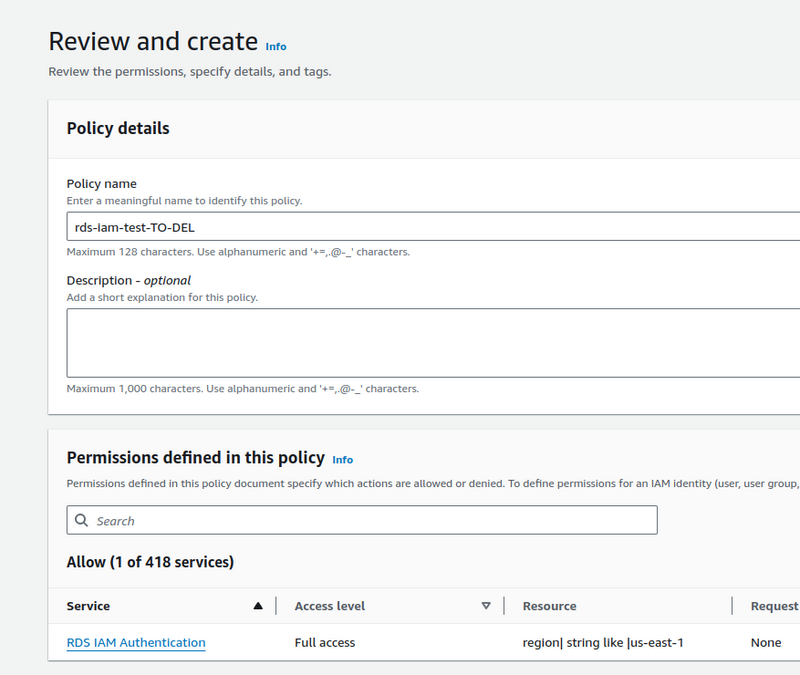Sort by the Access level column header
800x675 pixels.
(x=330, y=606)
